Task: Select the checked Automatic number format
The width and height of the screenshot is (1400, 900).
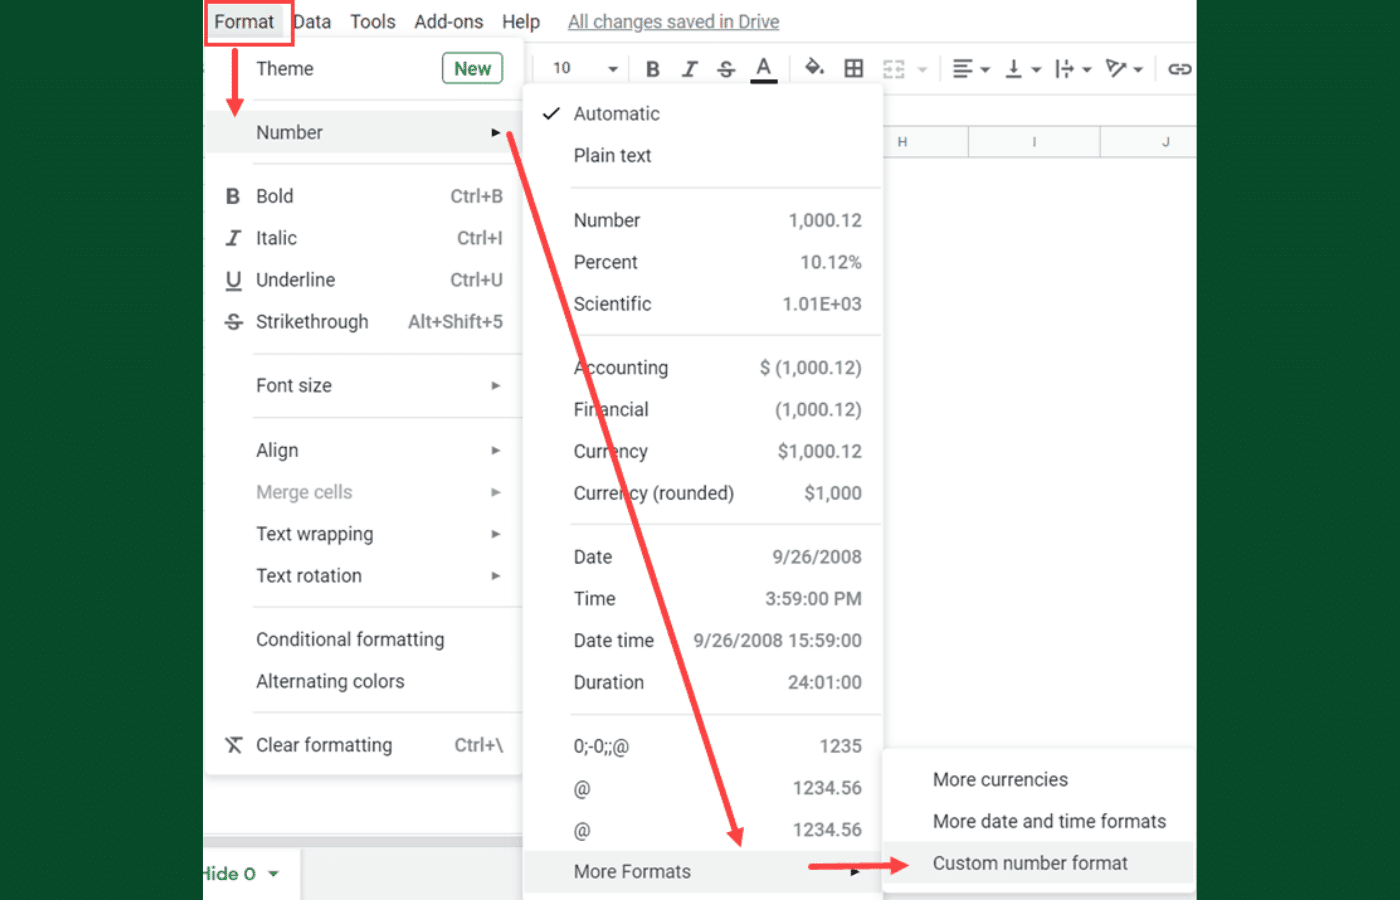Action: [616, 114]
